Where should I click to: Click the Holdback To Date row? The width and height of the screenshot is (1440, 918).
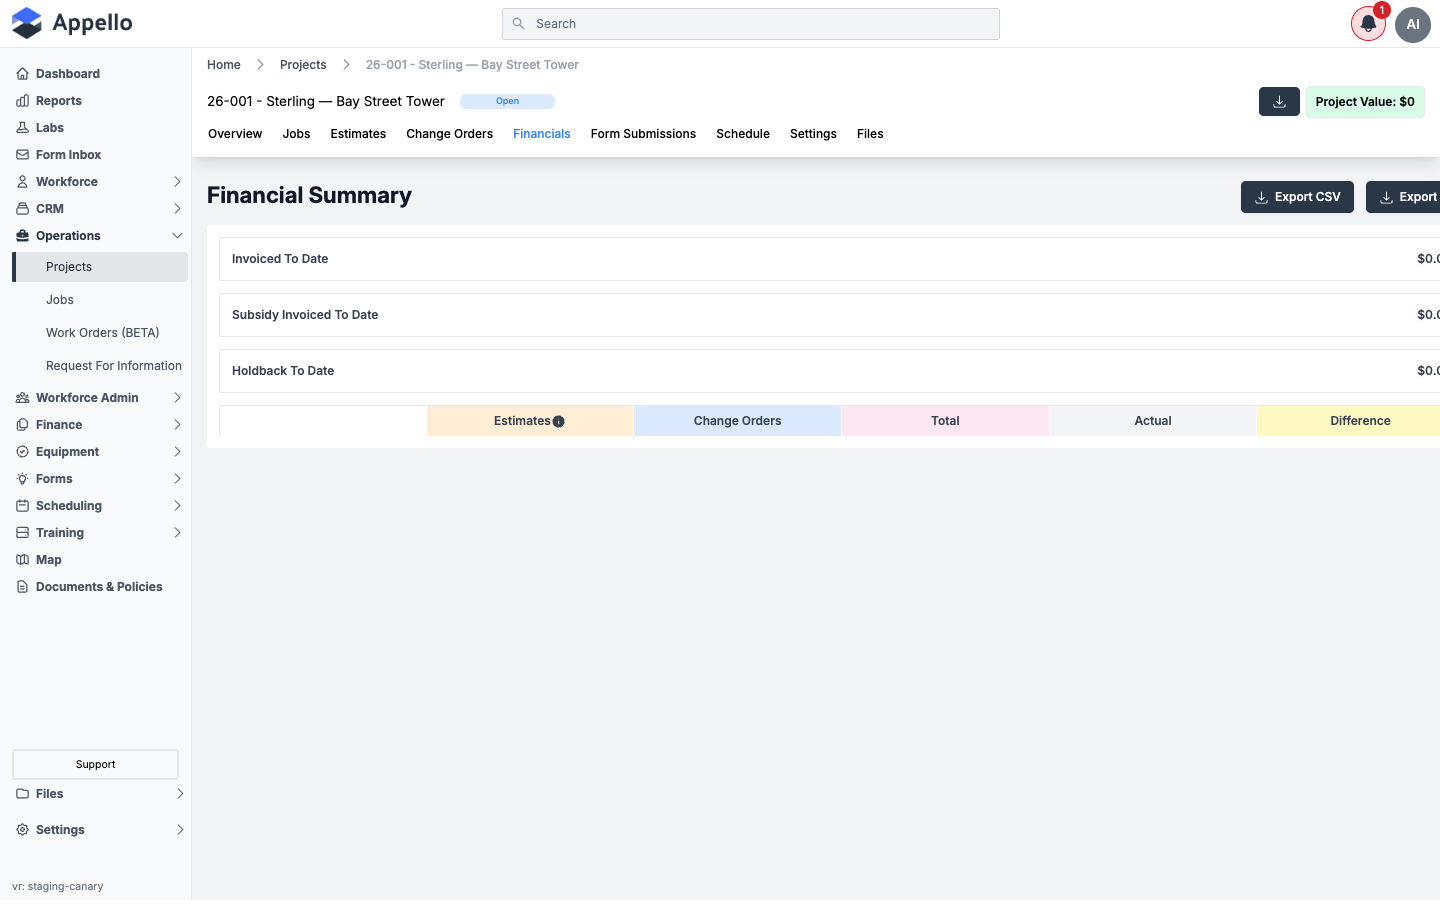click(x=829, y=371)
